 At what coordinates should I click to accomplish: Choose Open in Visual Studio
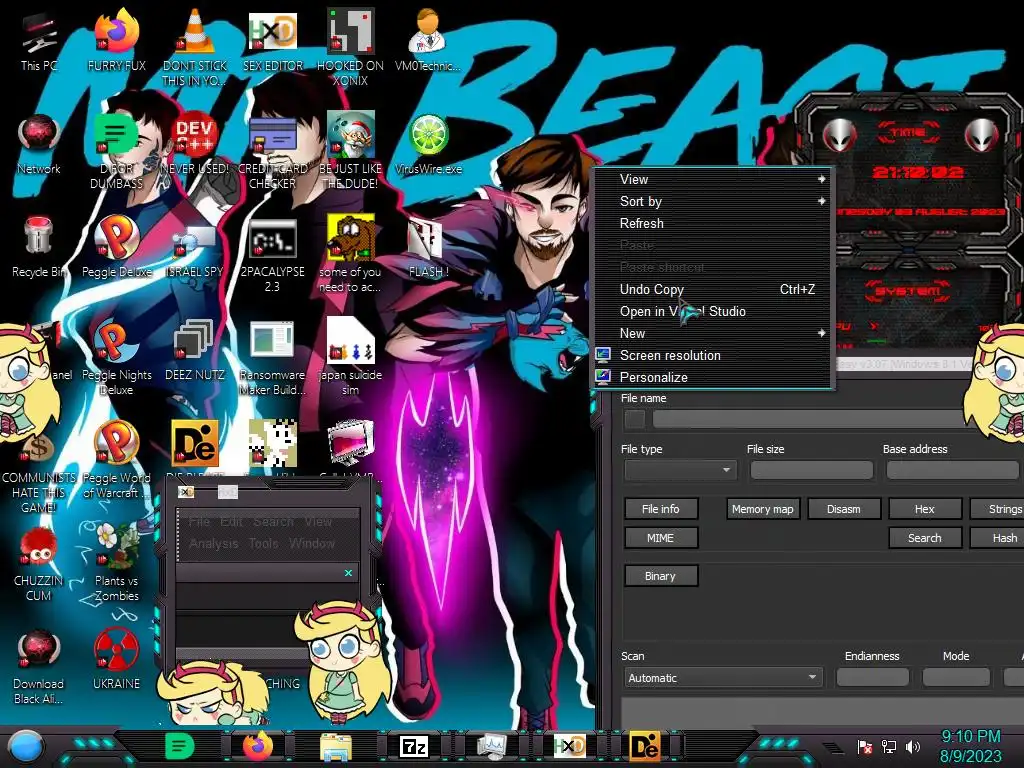tap(714, 312)
